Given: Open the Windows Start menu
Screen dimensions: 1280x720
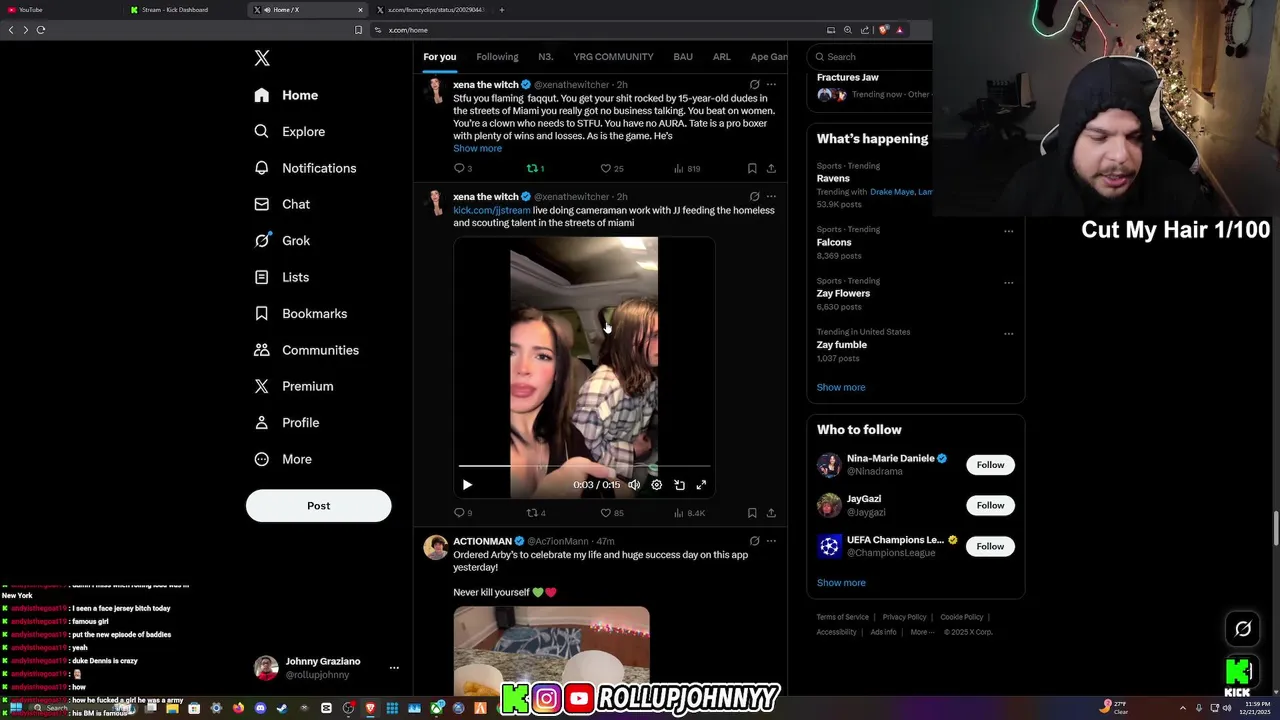Looking at the screenshot, I should point(16,708).
